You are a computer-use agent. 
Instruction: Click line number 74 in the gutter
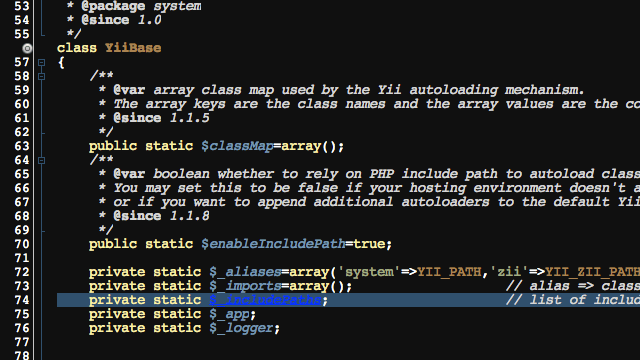click(x=22, y=300)
